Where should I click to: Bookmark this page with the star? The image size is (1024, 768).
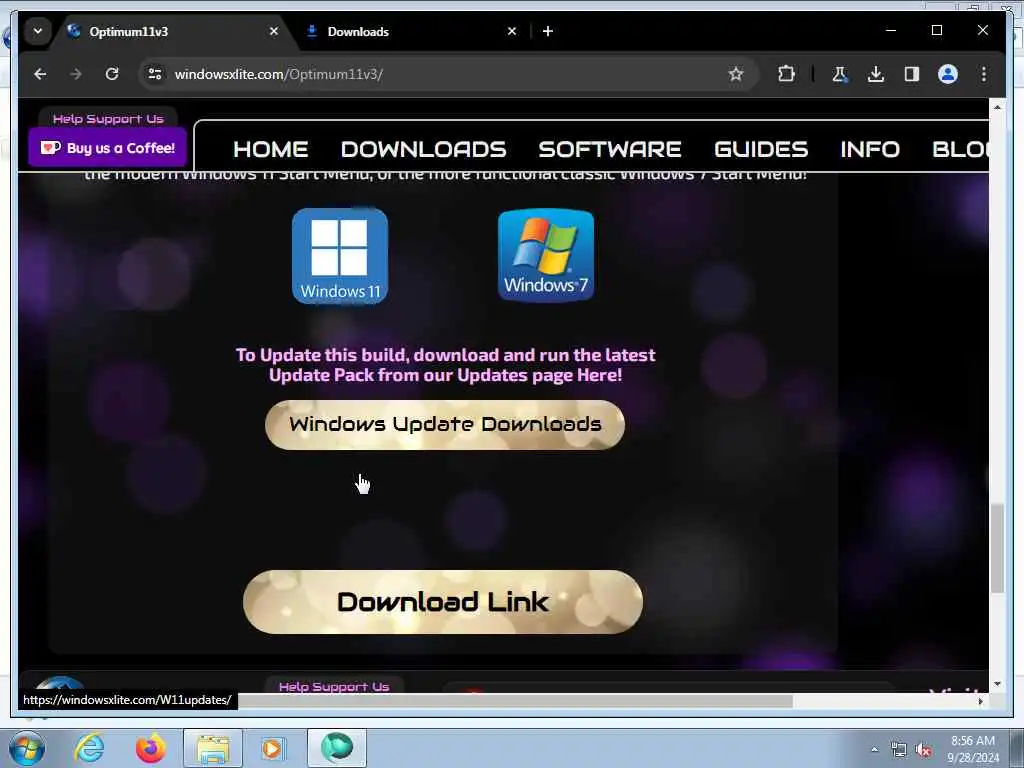coord(736,74)
